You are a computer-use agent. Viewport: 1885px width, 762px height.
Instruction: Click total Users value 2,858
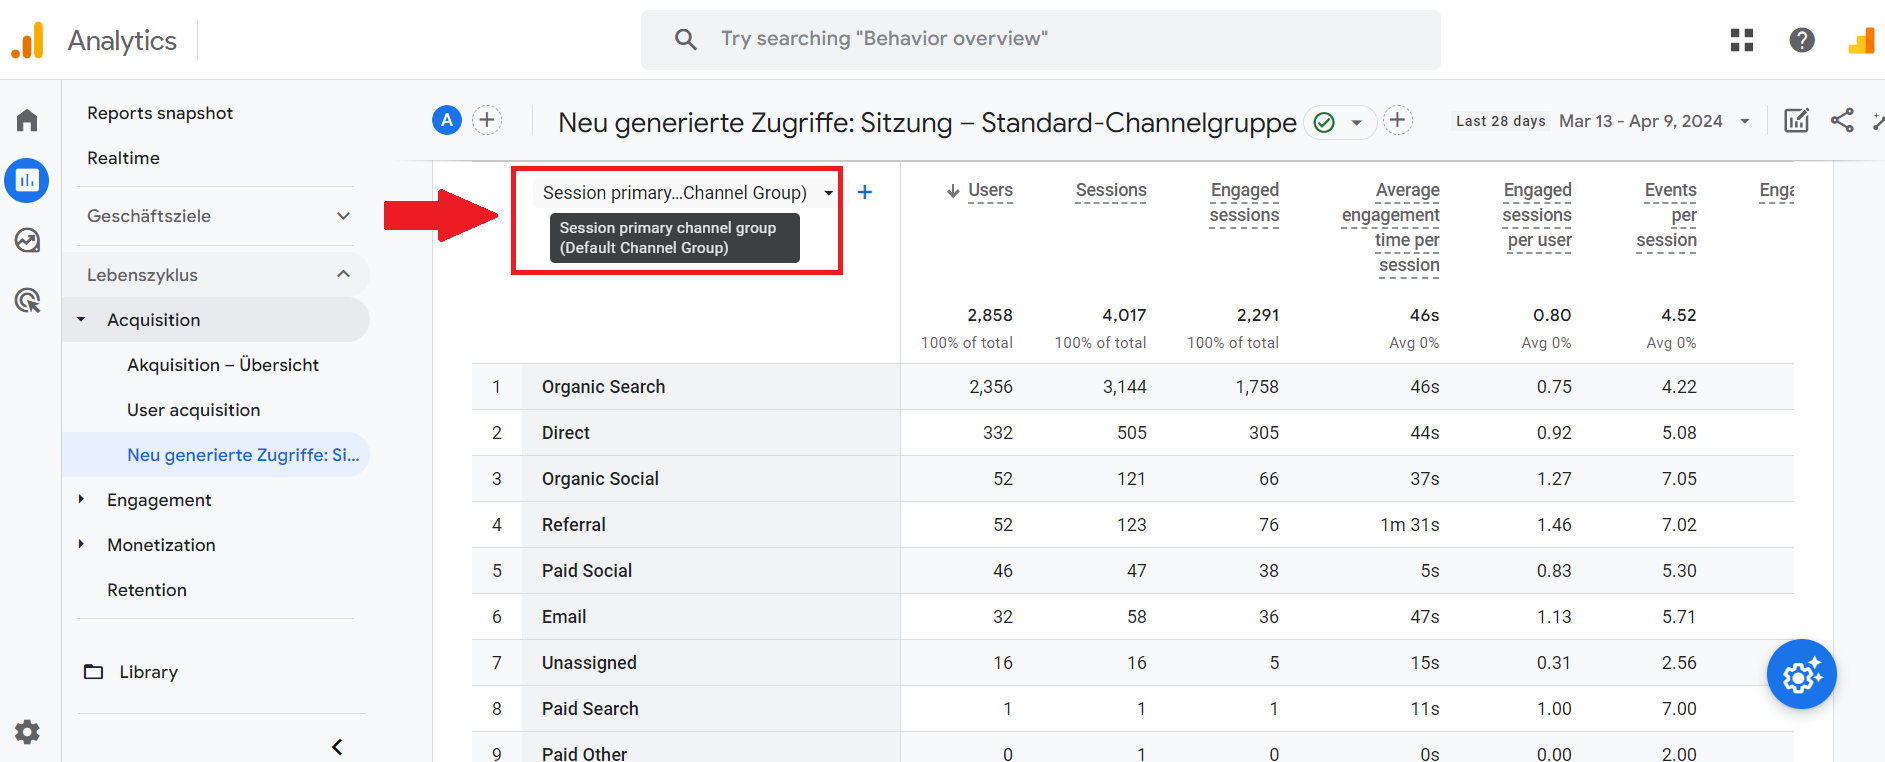pyautogui.click(x=990, y=315)
